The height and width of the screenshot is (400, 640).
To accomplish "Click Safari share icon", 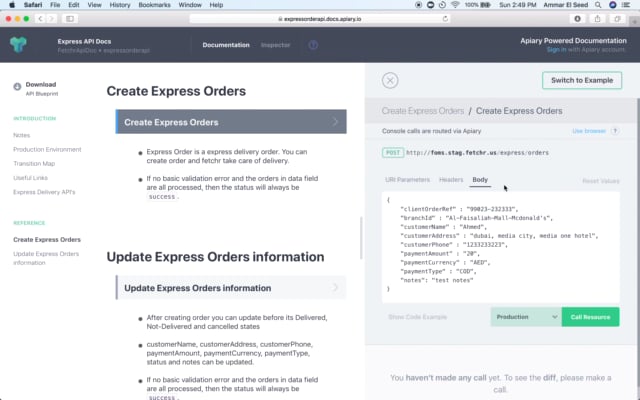I will (x=598, y=19).
